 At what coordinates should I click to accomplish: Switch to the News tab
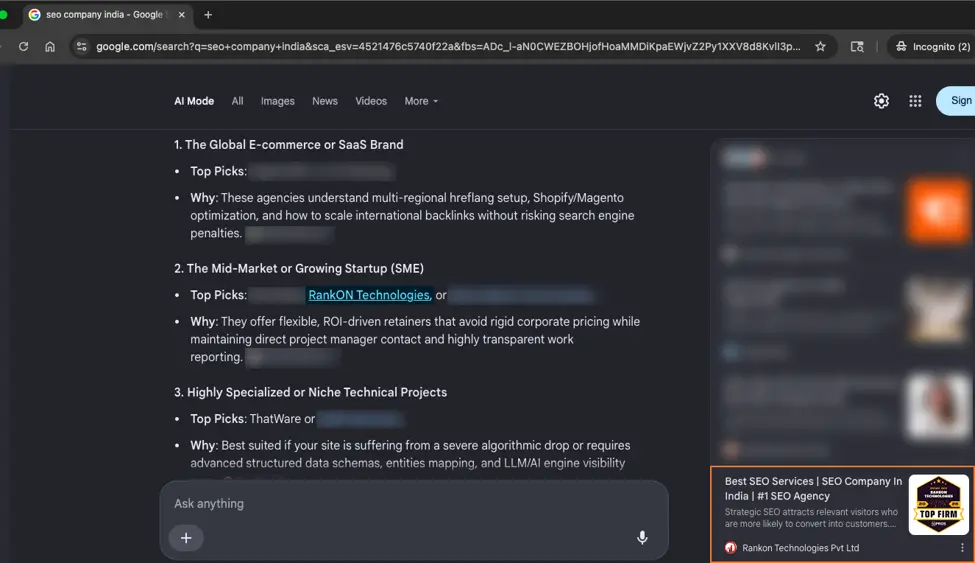325,101
